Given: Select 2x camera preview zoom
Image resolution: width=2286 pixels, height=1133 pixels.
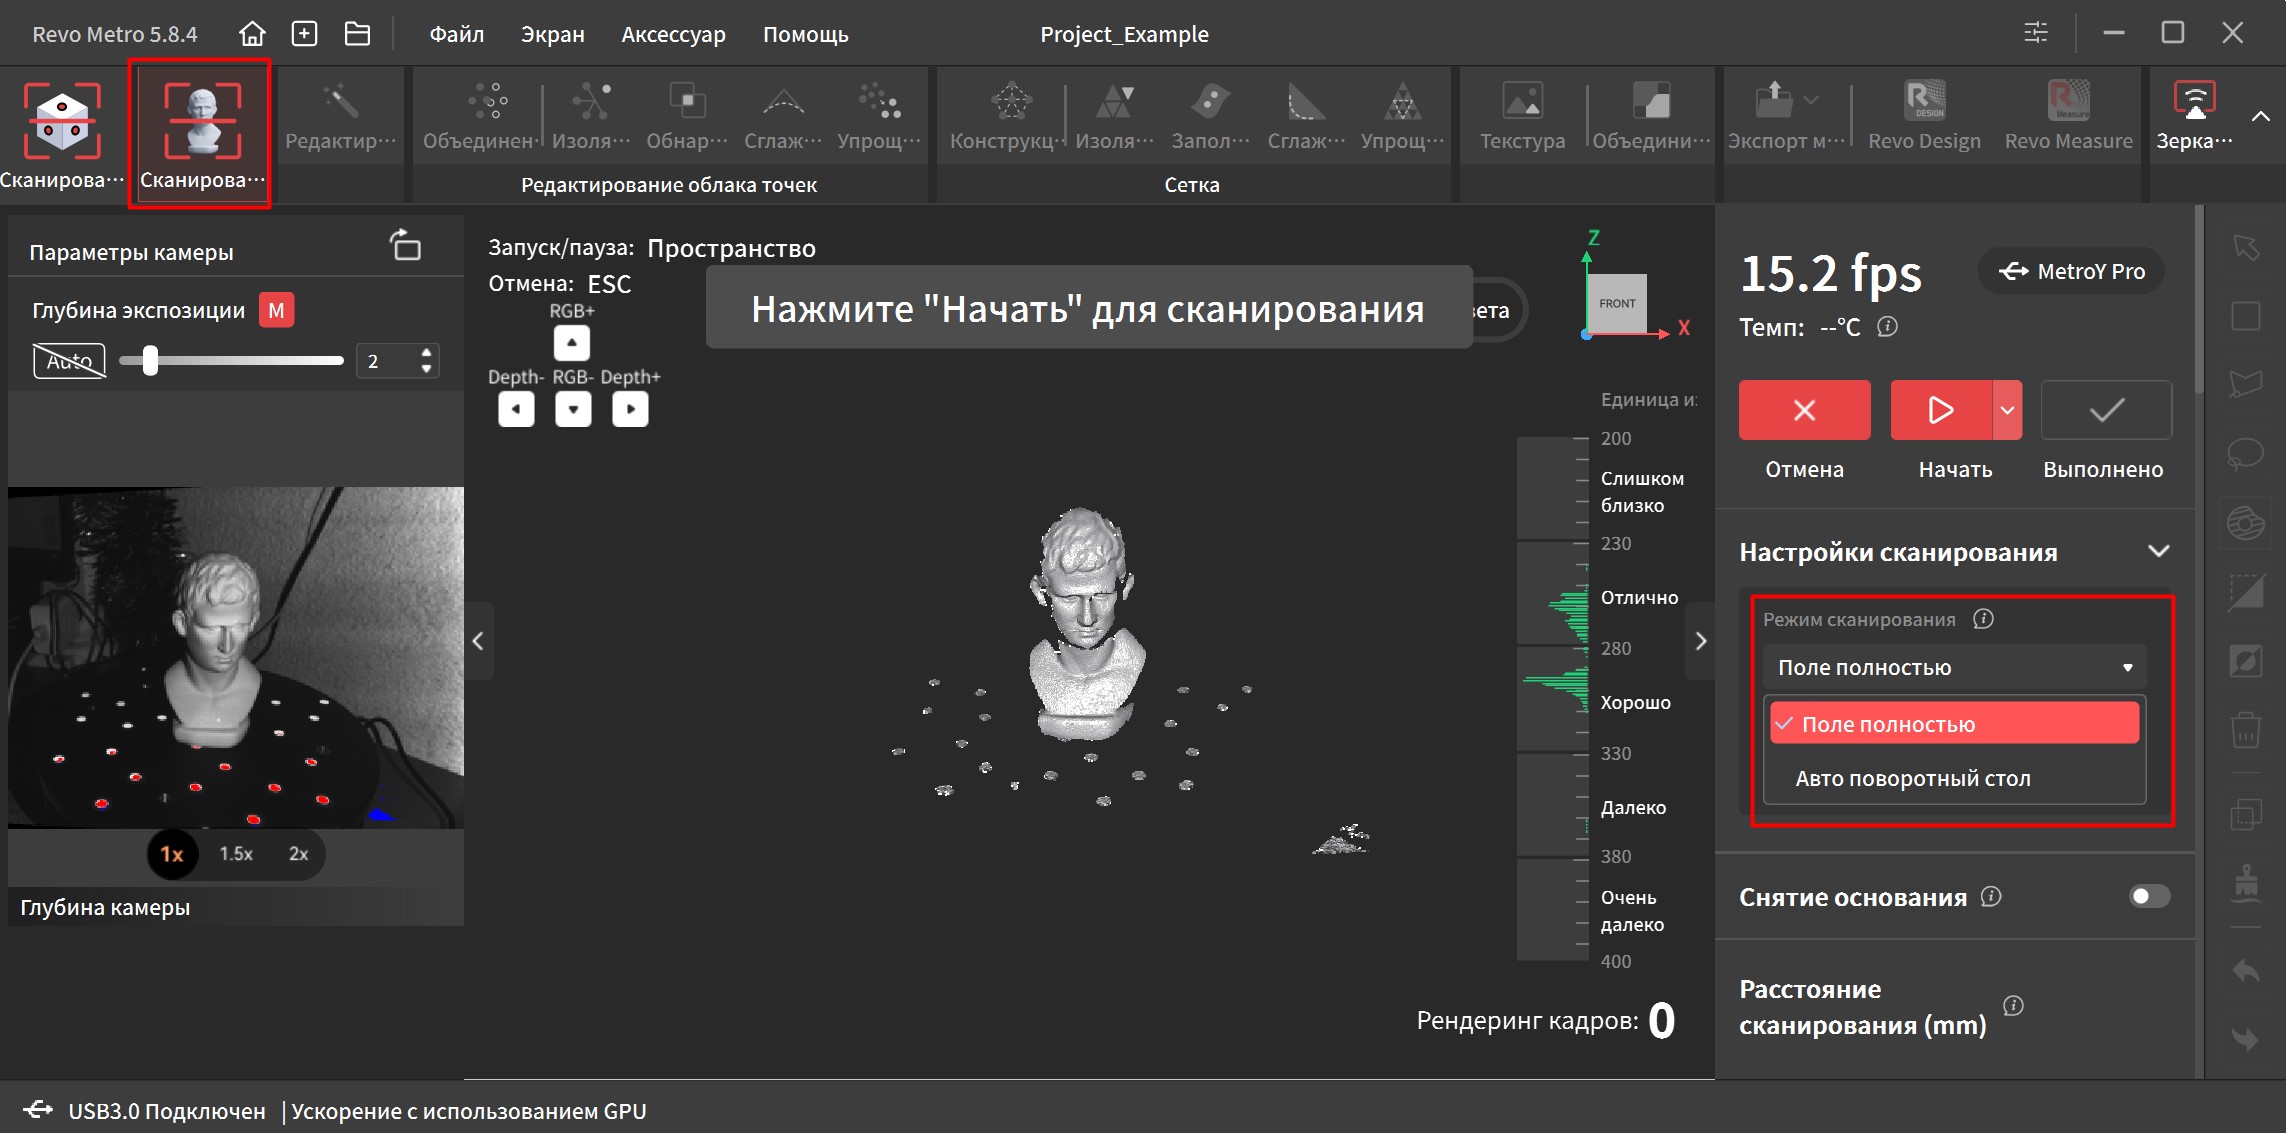Looking at the screenshot, I should (298, 854).
